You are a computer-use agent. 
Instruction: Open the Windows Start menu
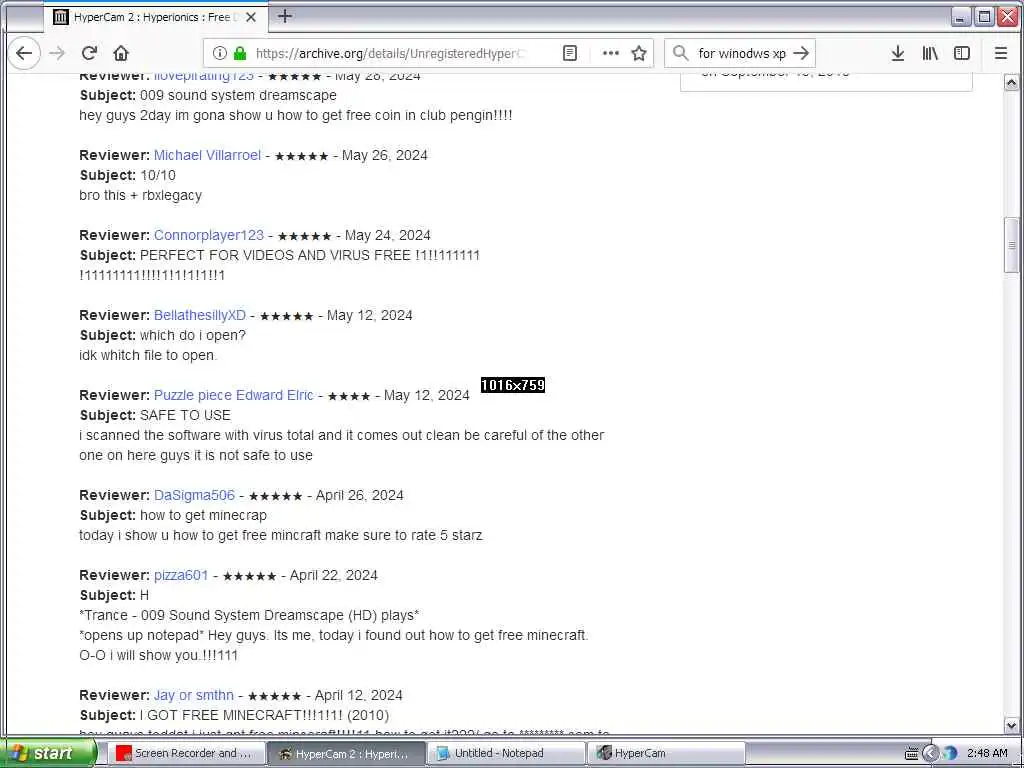pyautogui.click(x=48, y=753)
